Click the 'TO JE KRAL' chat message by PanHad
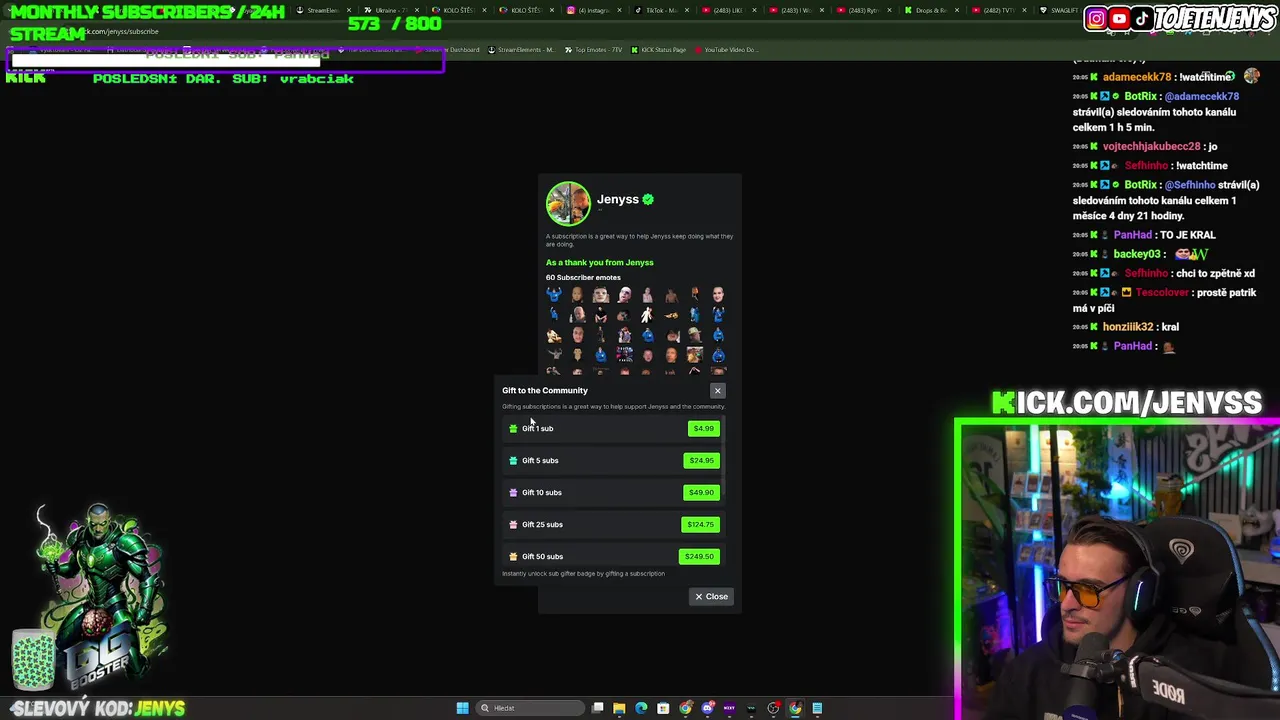This screenshot has width=1280, height=720. click(1188, 235)
